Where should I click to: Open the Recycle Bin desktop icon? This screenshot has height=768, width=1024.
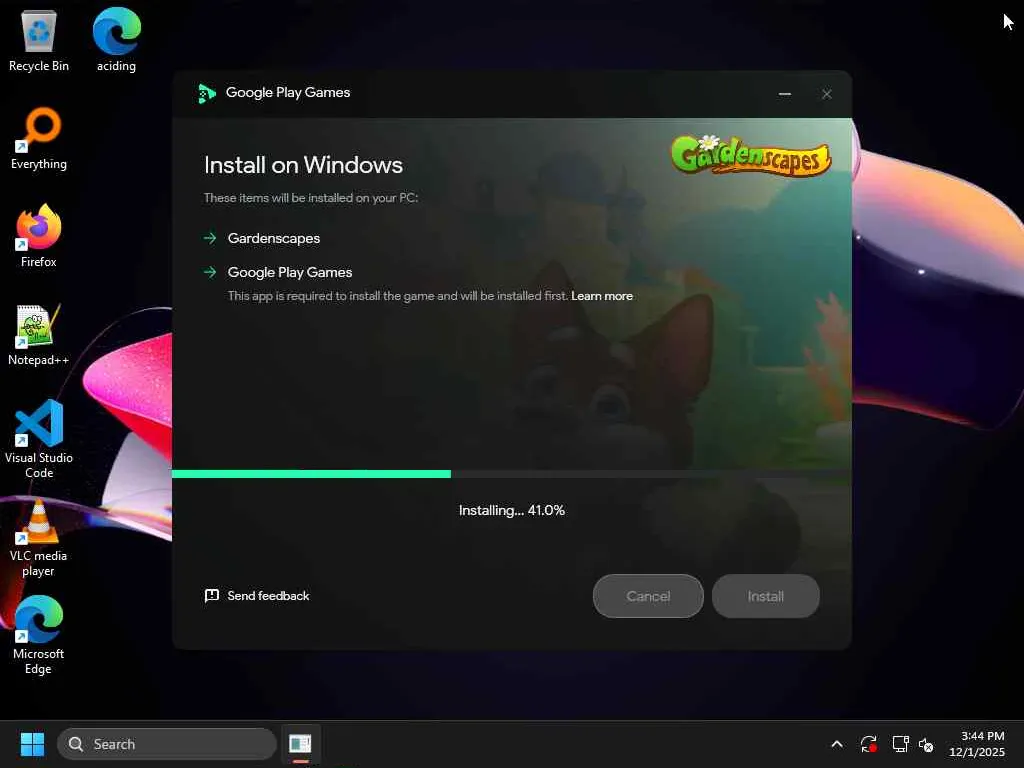pos(39,40)
